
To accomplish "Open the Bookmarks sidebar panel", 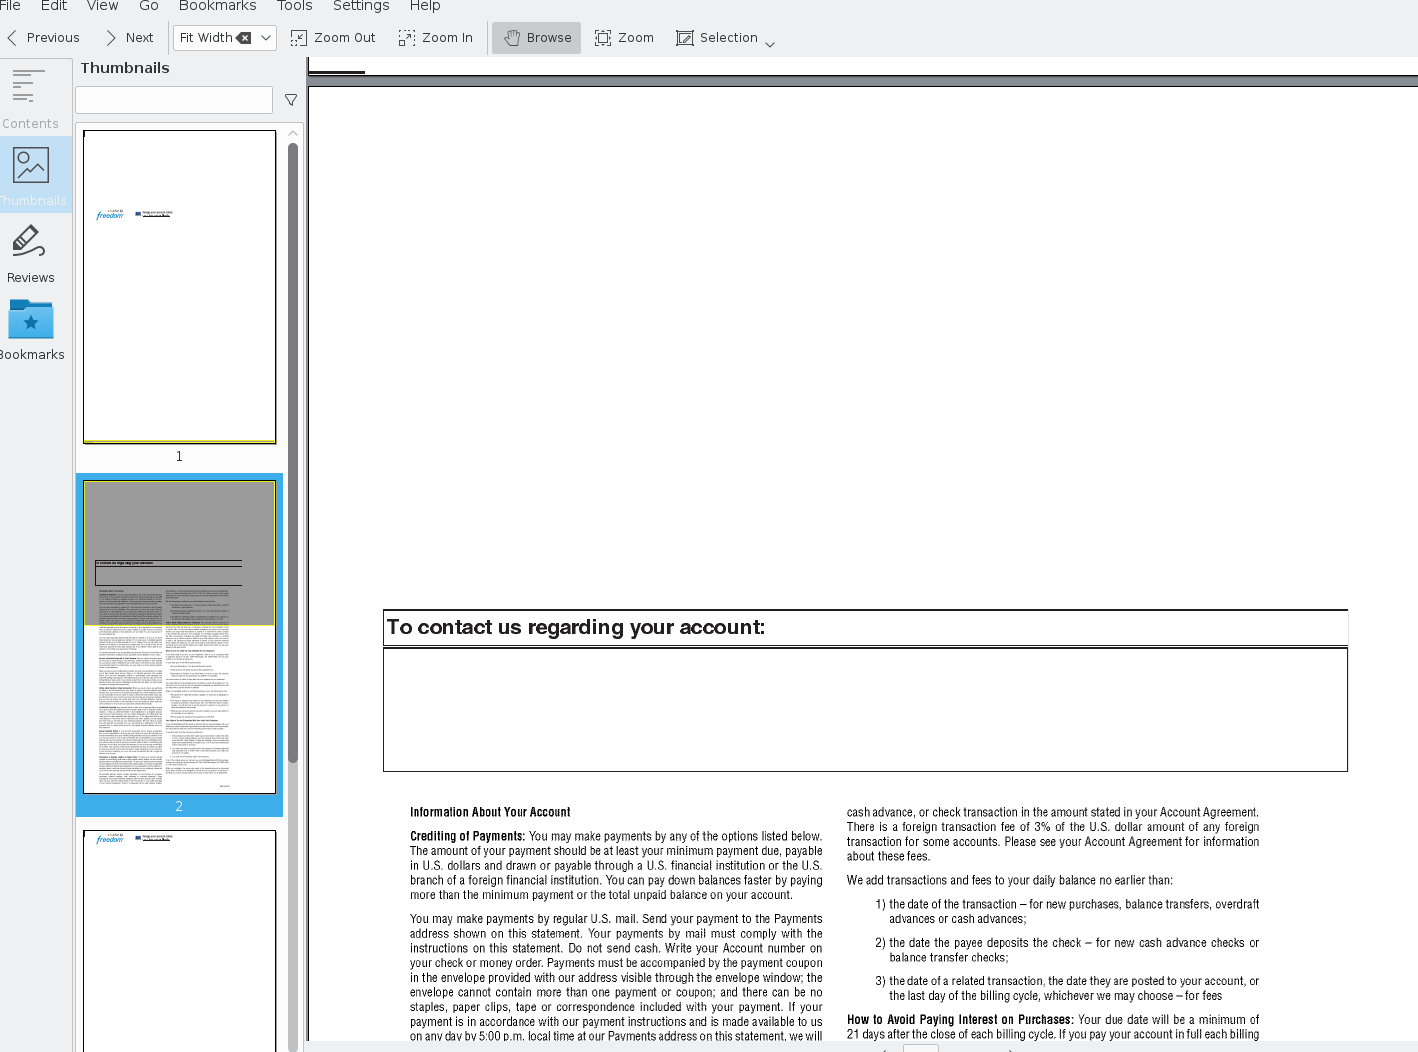I will pyautogui.click(x=31, y=329).
